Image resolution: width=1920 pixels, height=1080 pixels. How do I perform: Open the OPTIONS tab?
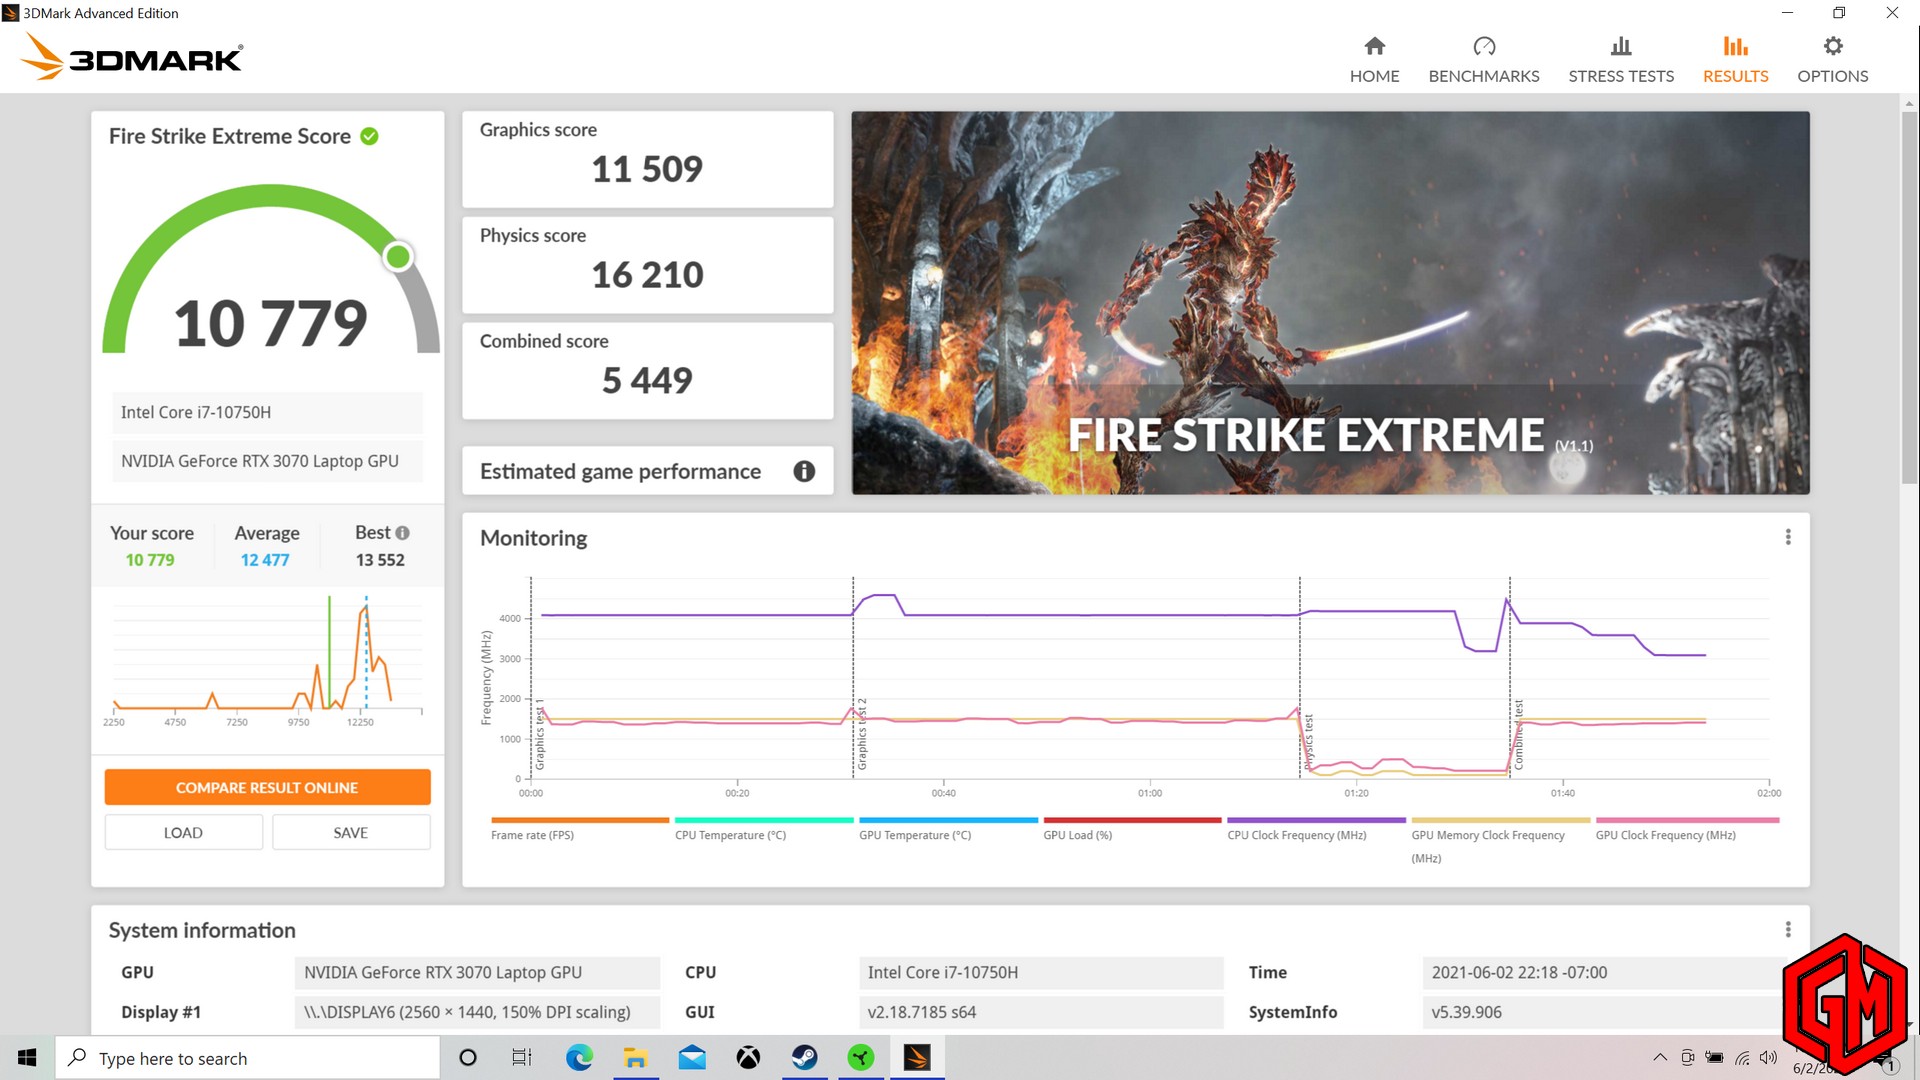tap(1832, 60)
